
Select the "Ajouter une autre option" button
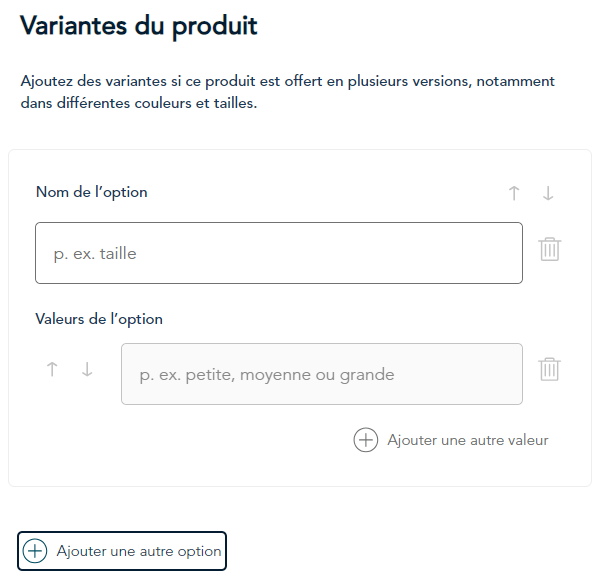[122, 551]
